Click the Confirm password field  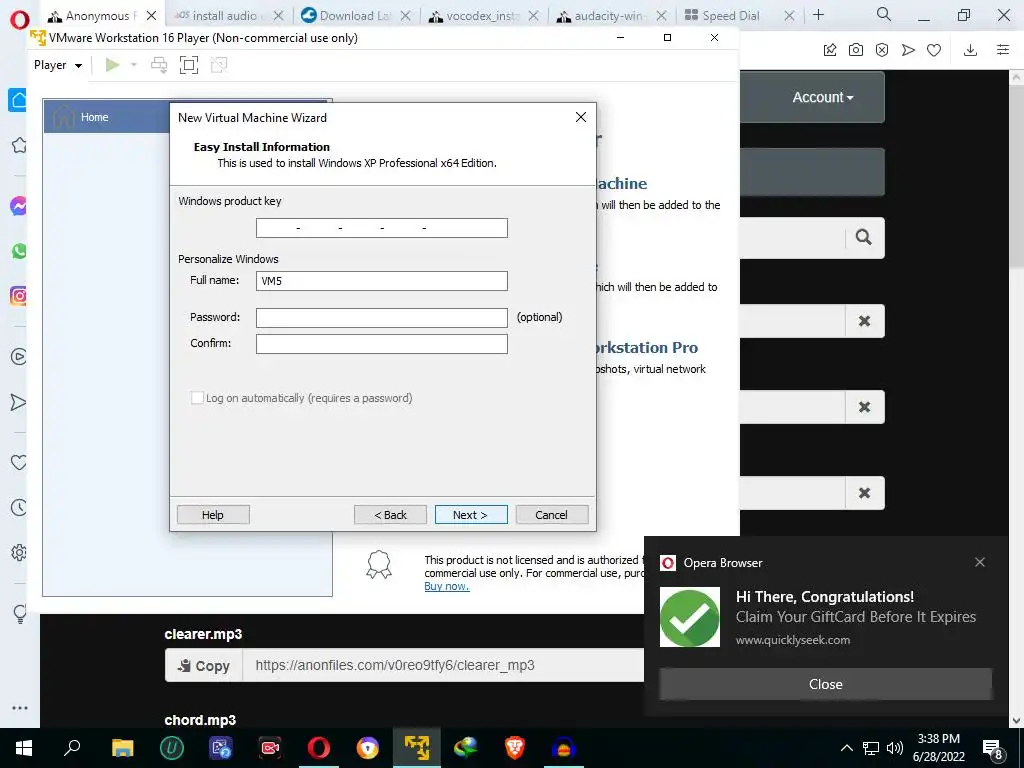pyautogui.click(x=381, y=344)
